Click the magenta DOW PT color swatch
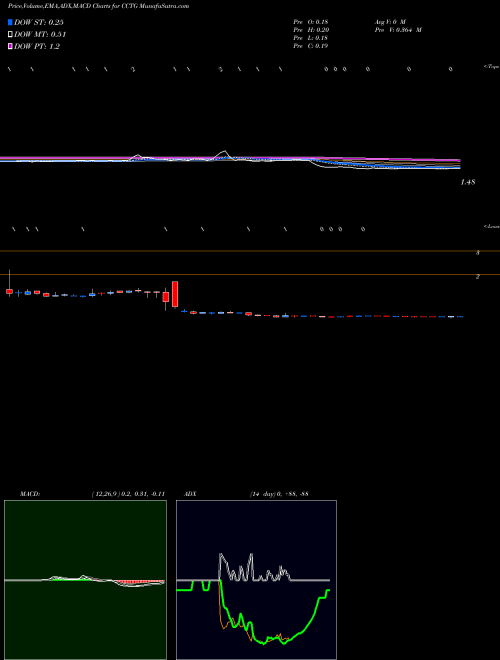Viewport: 500px width, 660px height. click(x=10, y=46)
